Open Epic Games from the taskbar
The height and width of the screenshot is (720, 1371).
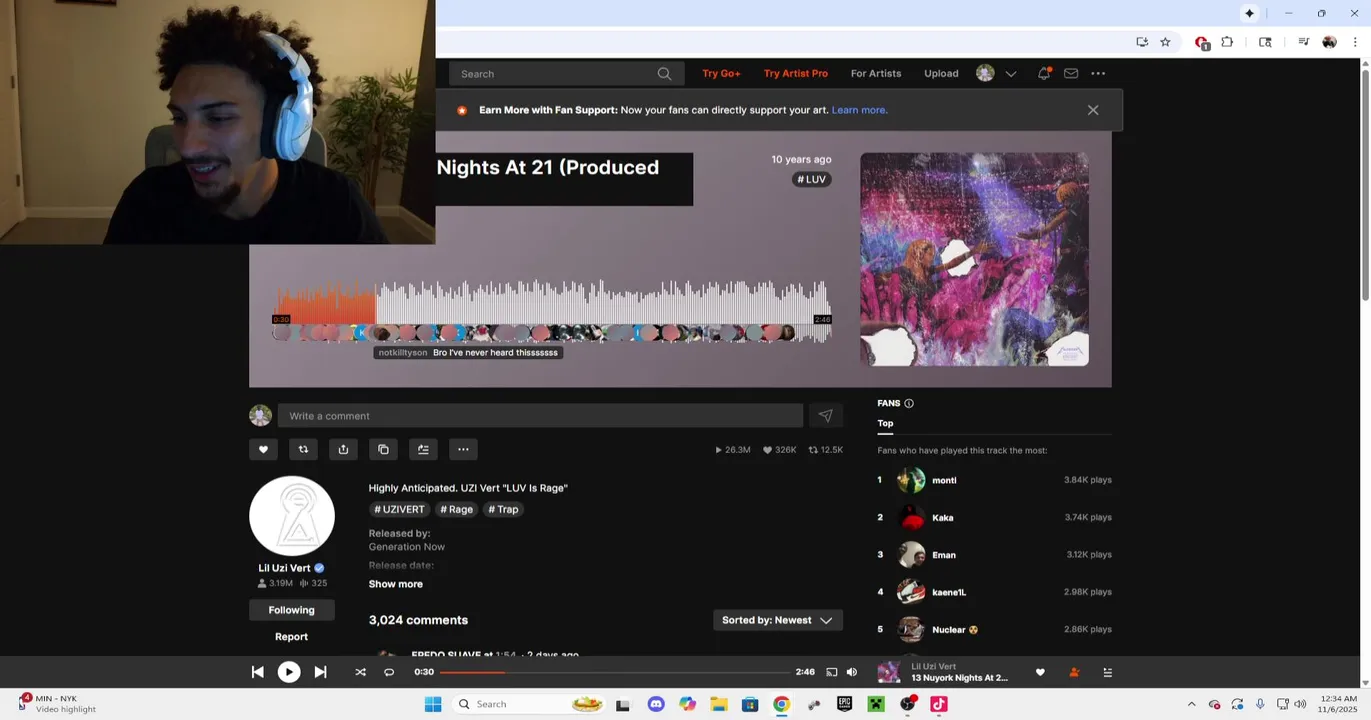coord(844,704)
